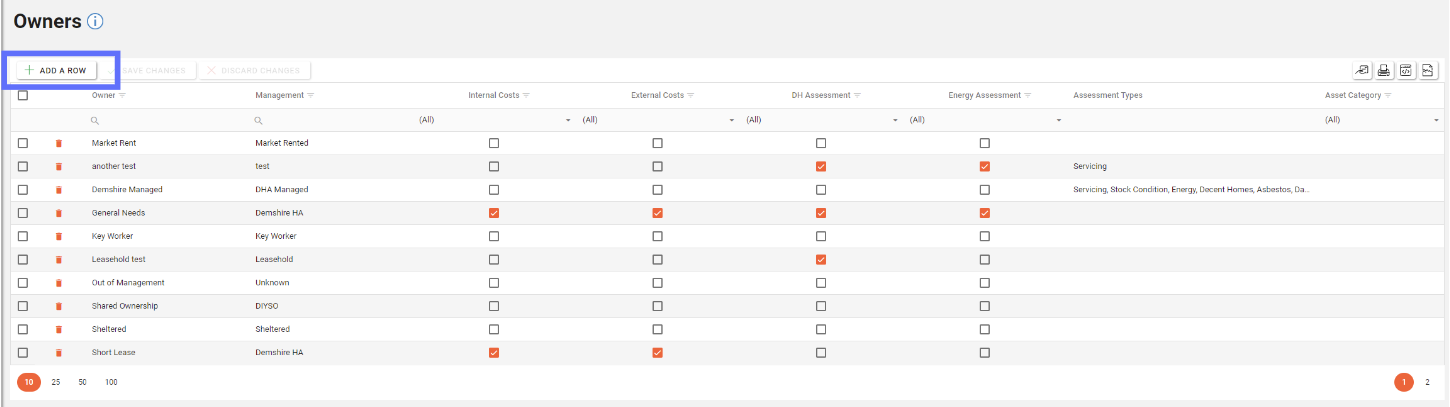1450x407 pixels.
Task: Delete the Market Rent row via trash icon
Action: point(58,143)
